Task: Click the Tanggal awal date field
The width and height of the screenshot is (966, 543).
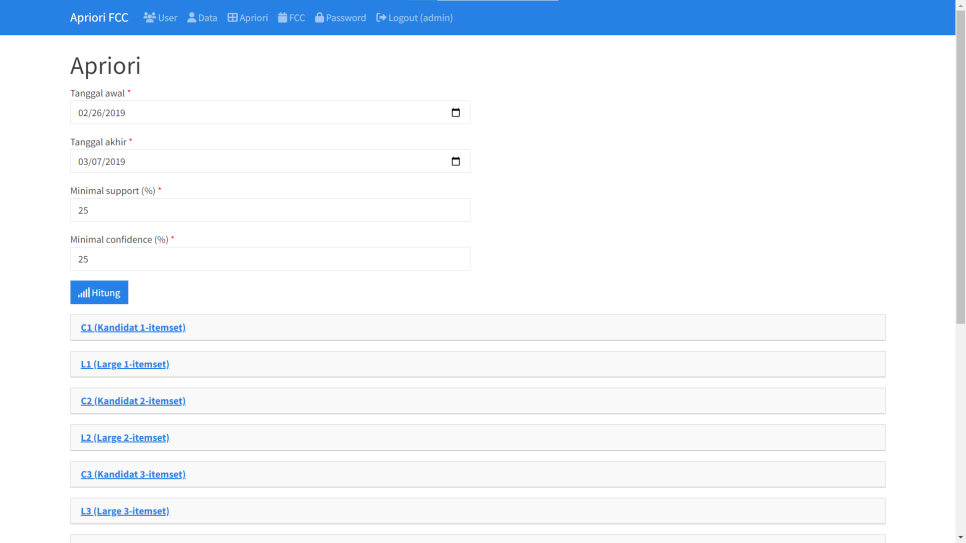Action: [250, 113]
